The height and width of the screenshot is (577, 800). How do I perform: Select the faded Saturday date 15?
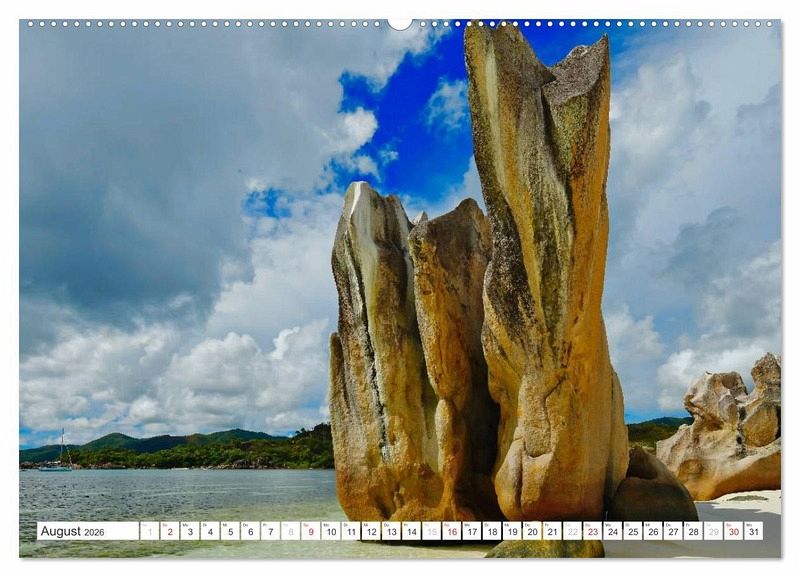click(x=432, y=531)
